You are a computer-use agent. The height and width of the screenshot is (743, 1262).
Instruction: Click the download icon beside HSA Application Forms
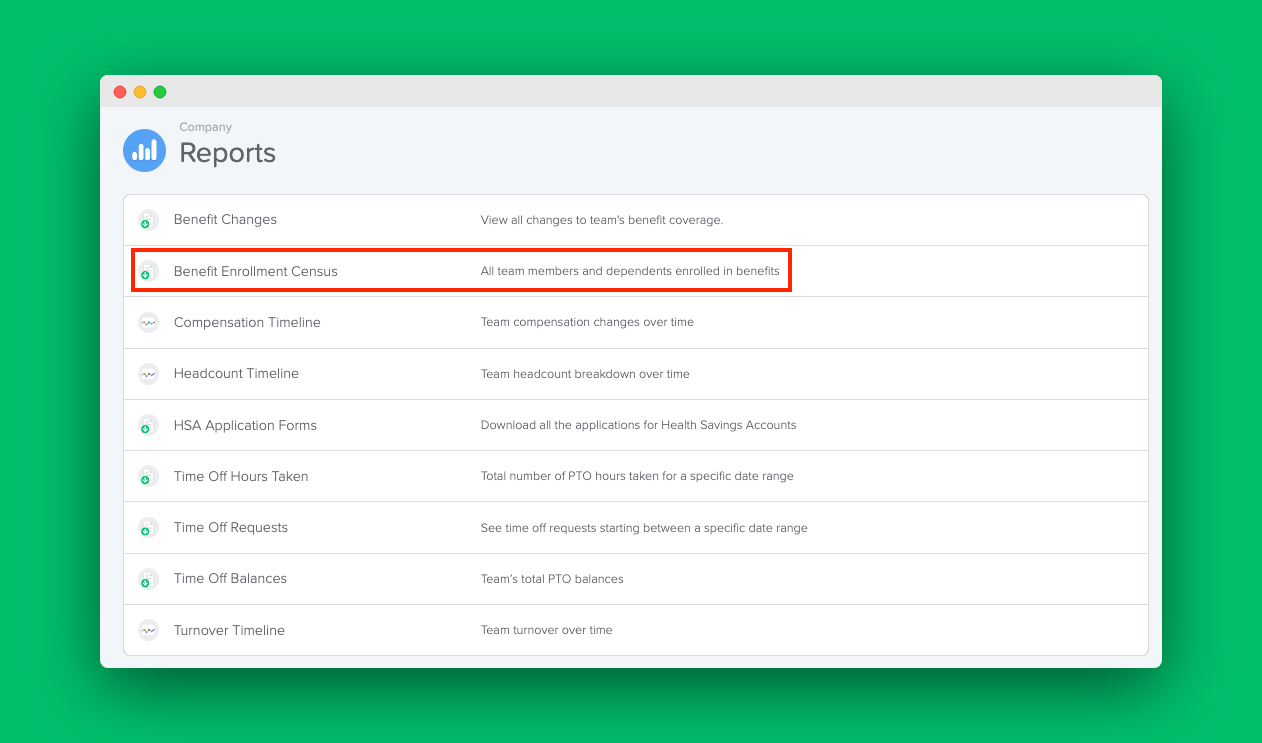(148, 425)
